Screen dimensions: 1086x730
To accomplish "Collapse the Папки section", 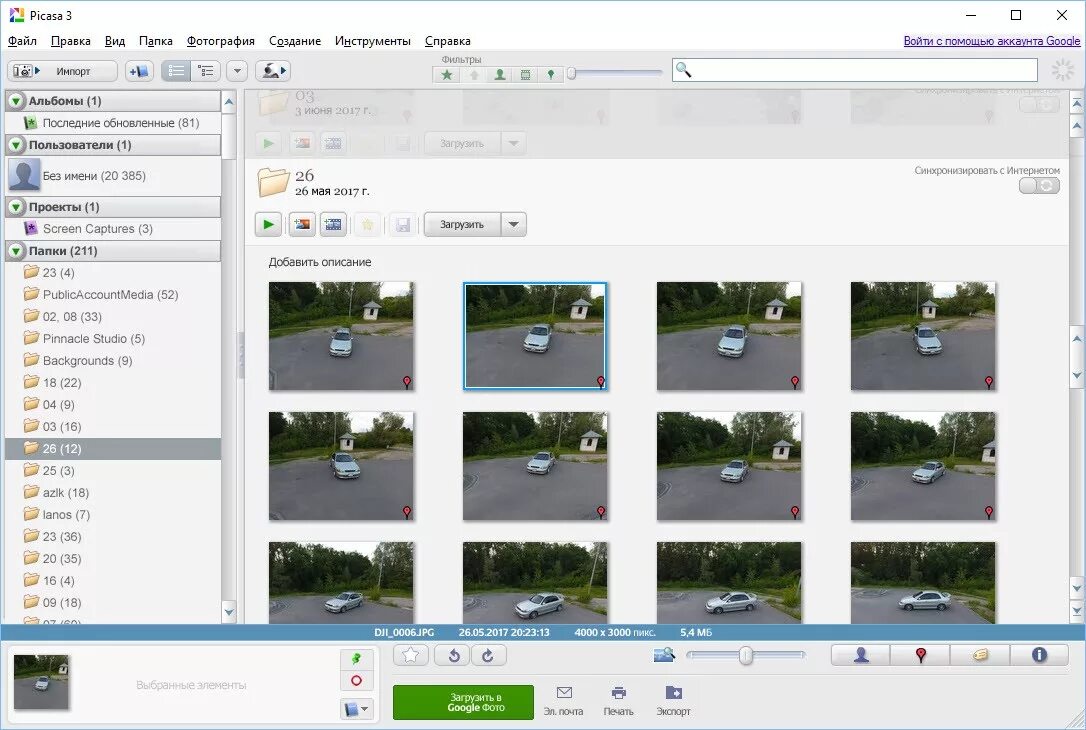I will tap(17, 251).
